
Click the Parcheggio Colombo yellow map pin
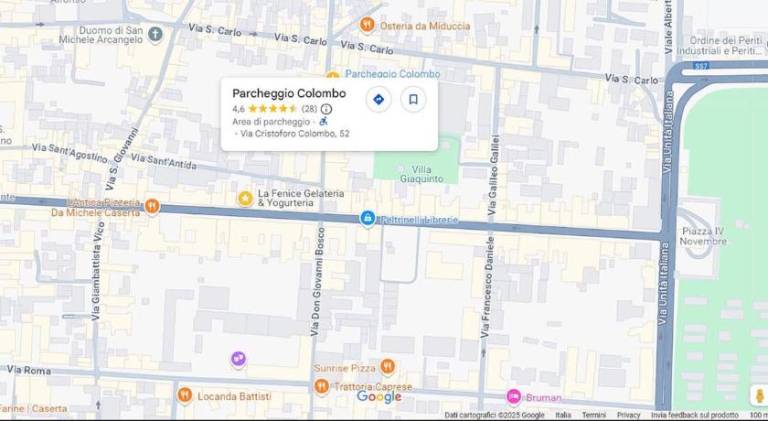tap(333, 75)
